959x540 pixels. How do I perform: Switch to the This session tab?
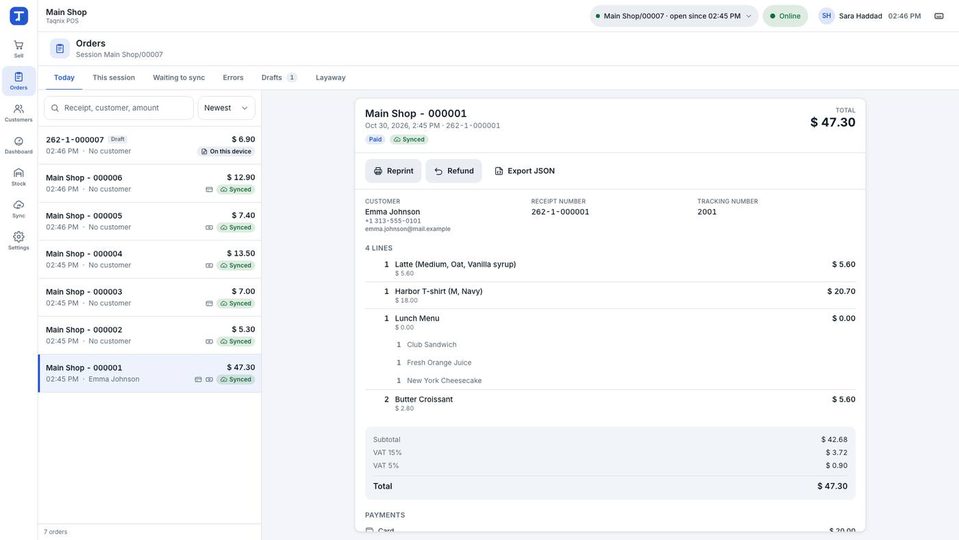[114, 78]
